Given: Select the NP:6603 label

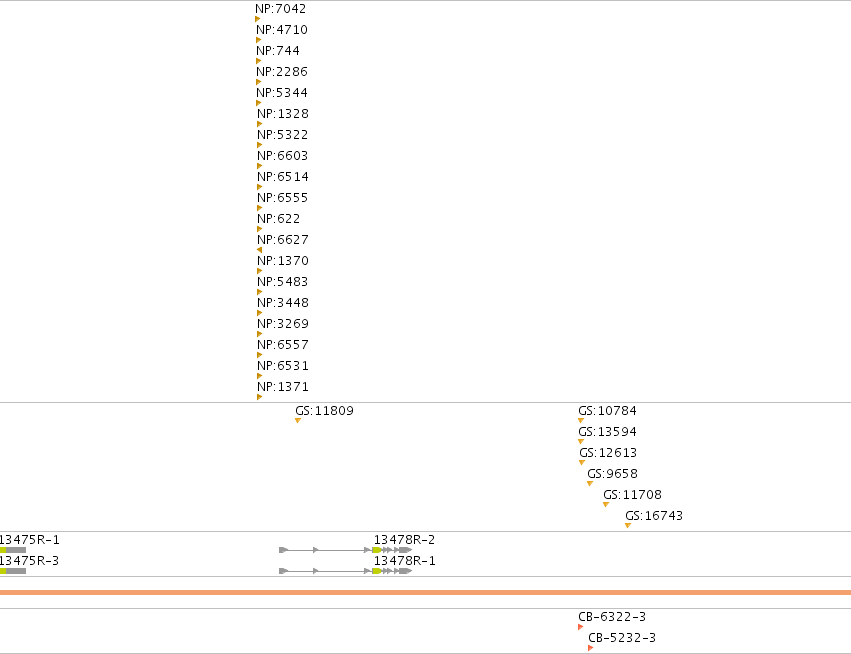Looking at the screenshot, I should coord(283,156).
